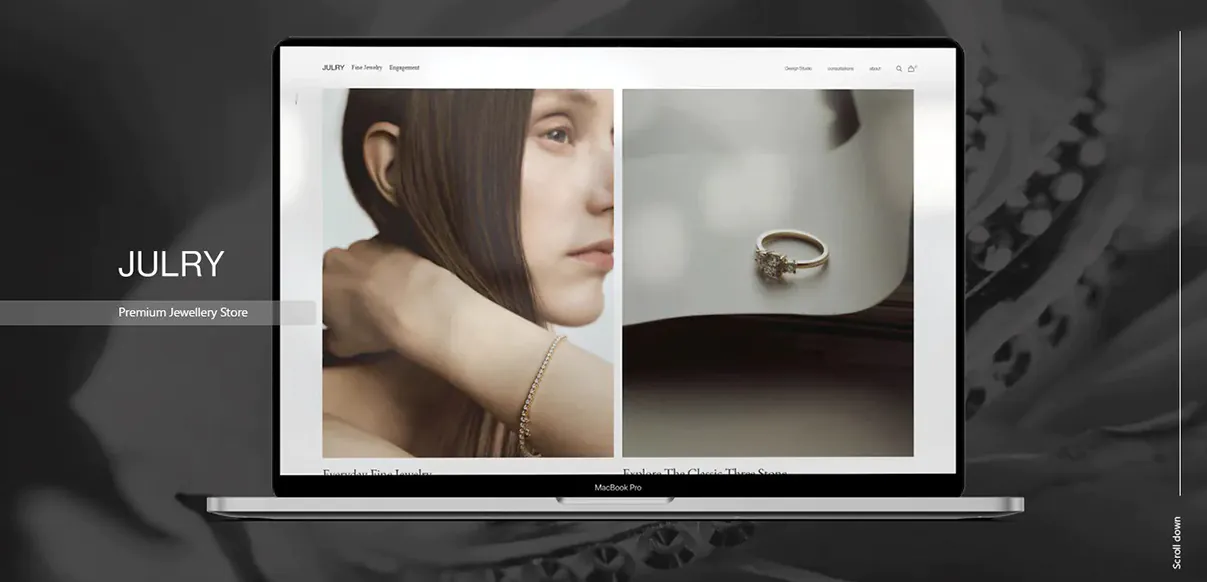Click the Everyday Fine Jewelry link
The width and height of the screenshot is (1207, 582).
pyautogui.click(x=376, y=472)
